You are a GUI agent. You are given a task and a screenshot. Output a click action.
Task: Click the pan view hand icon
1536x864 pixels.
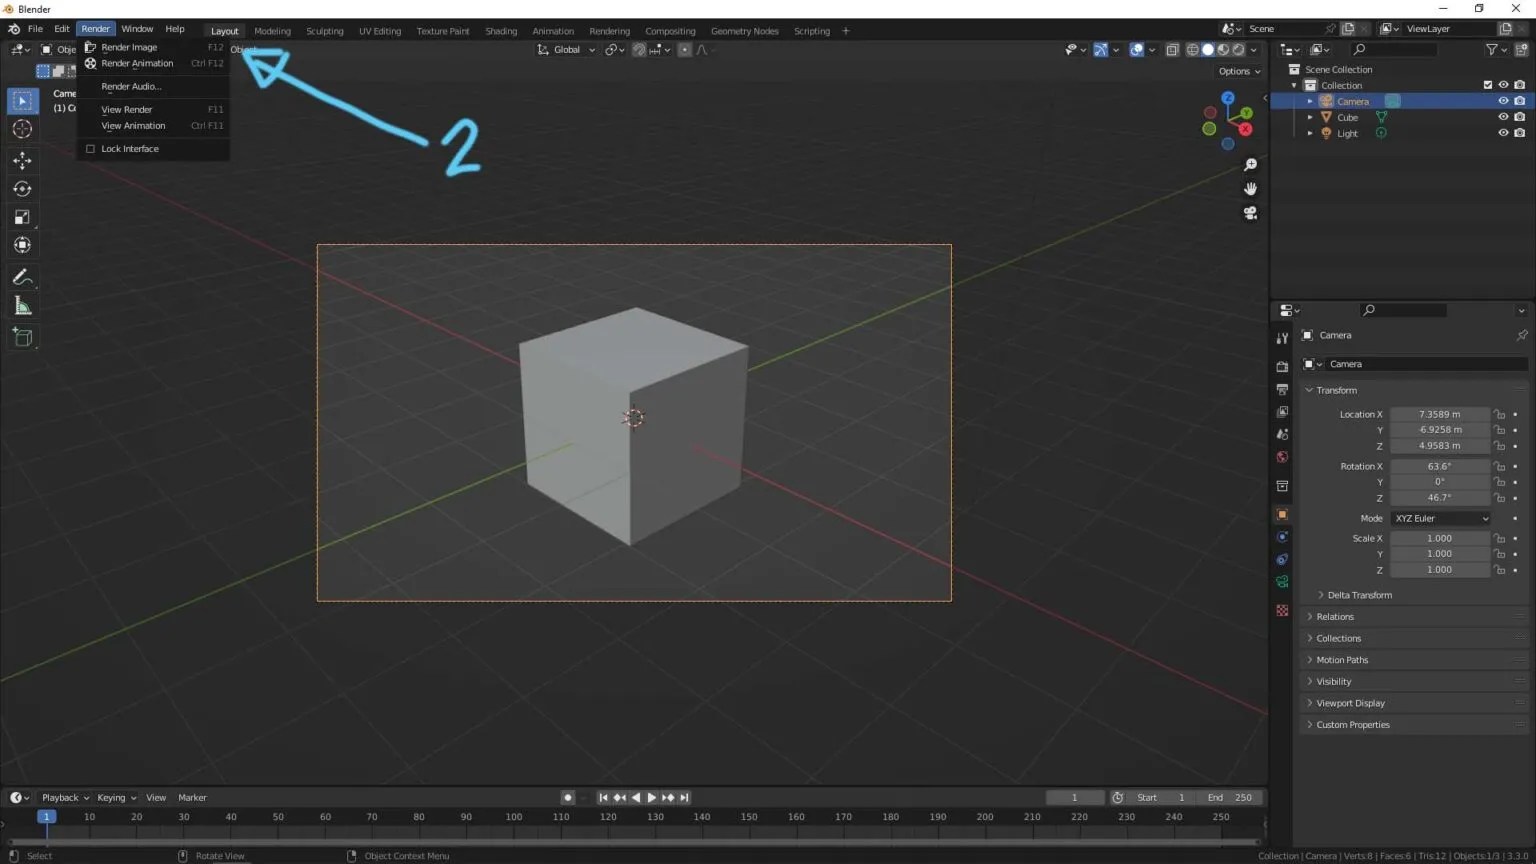(x=1250, y=189)
